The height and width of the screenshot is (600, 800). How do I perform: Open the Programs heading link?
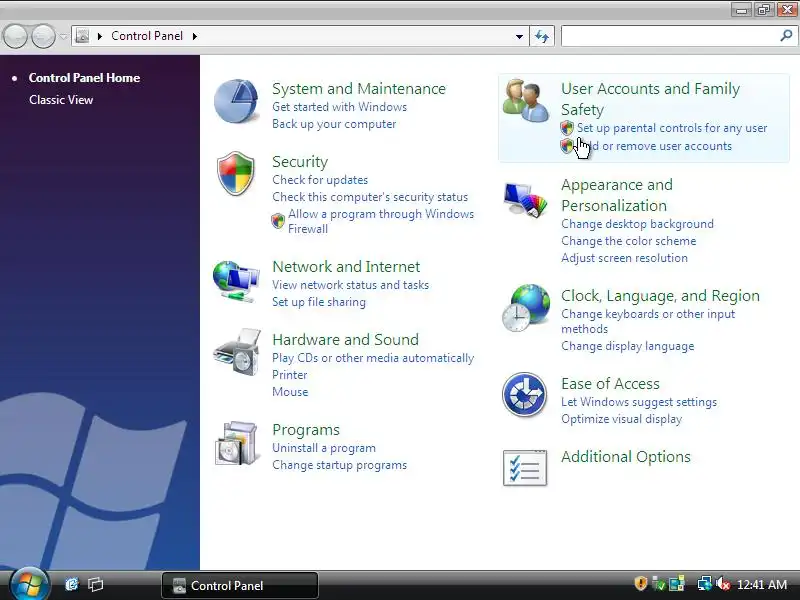click(x=306, y=430)
